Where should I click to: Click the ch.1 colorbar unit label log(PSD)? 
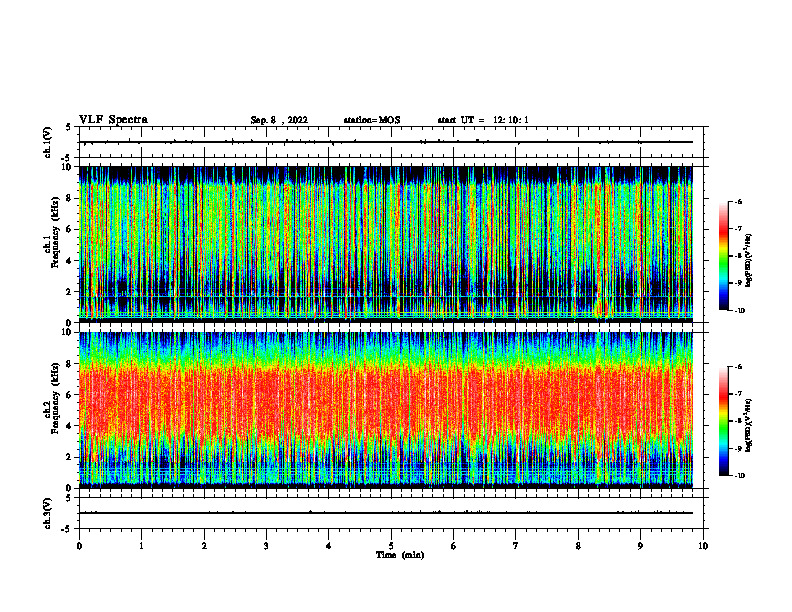[x=749, y=260]
